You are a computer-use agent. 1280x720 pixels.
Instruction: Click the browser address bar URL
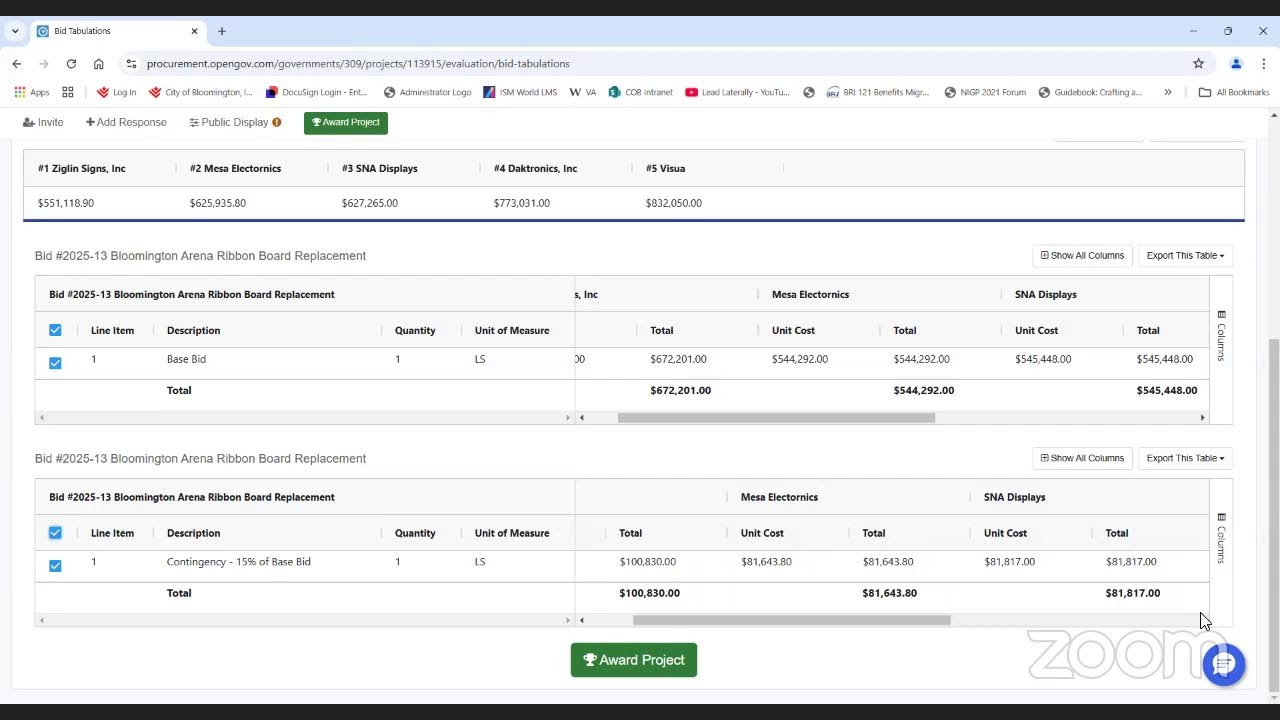click(x=358, y=63)
